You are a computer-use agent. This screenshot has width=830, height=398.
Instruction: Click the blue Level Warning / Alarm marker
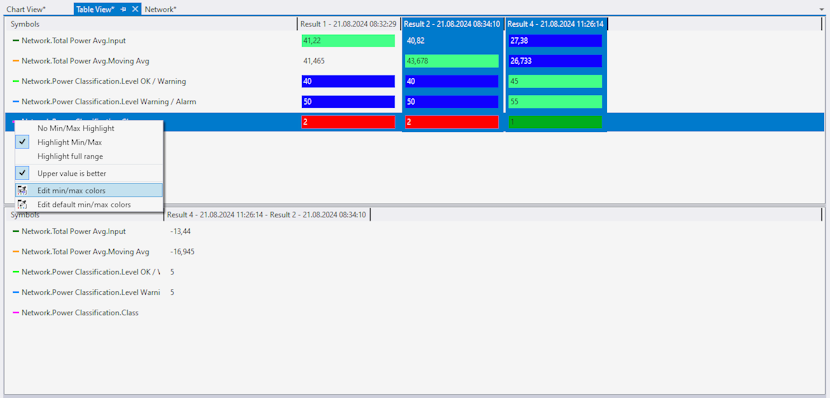pos(15,102)
